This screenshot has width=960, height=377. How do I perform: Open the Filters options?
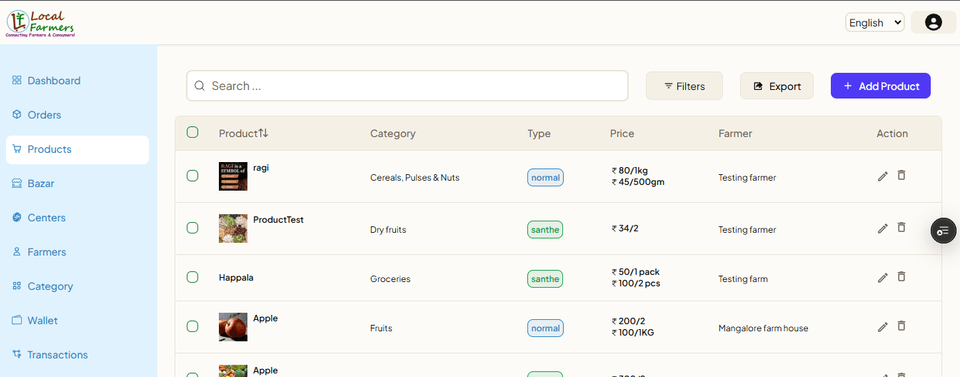684,86
